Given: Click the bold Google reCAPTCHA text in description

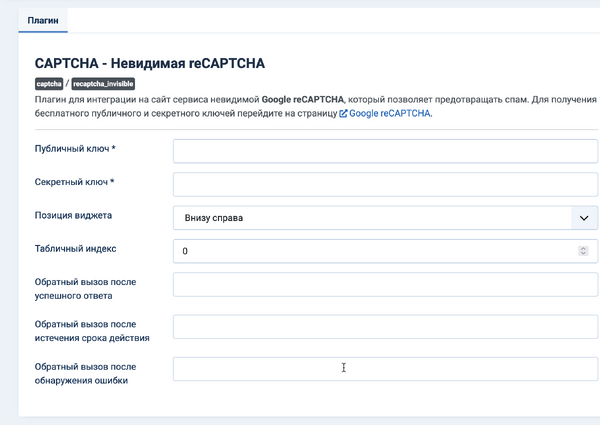Looking at the screenshot, I should click(x=303, y=99).
